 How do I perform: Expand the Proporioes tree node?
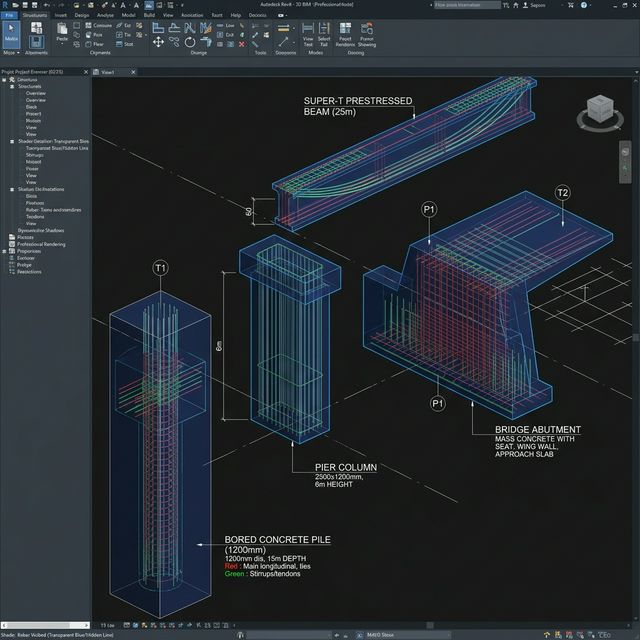tap(4, 251)
